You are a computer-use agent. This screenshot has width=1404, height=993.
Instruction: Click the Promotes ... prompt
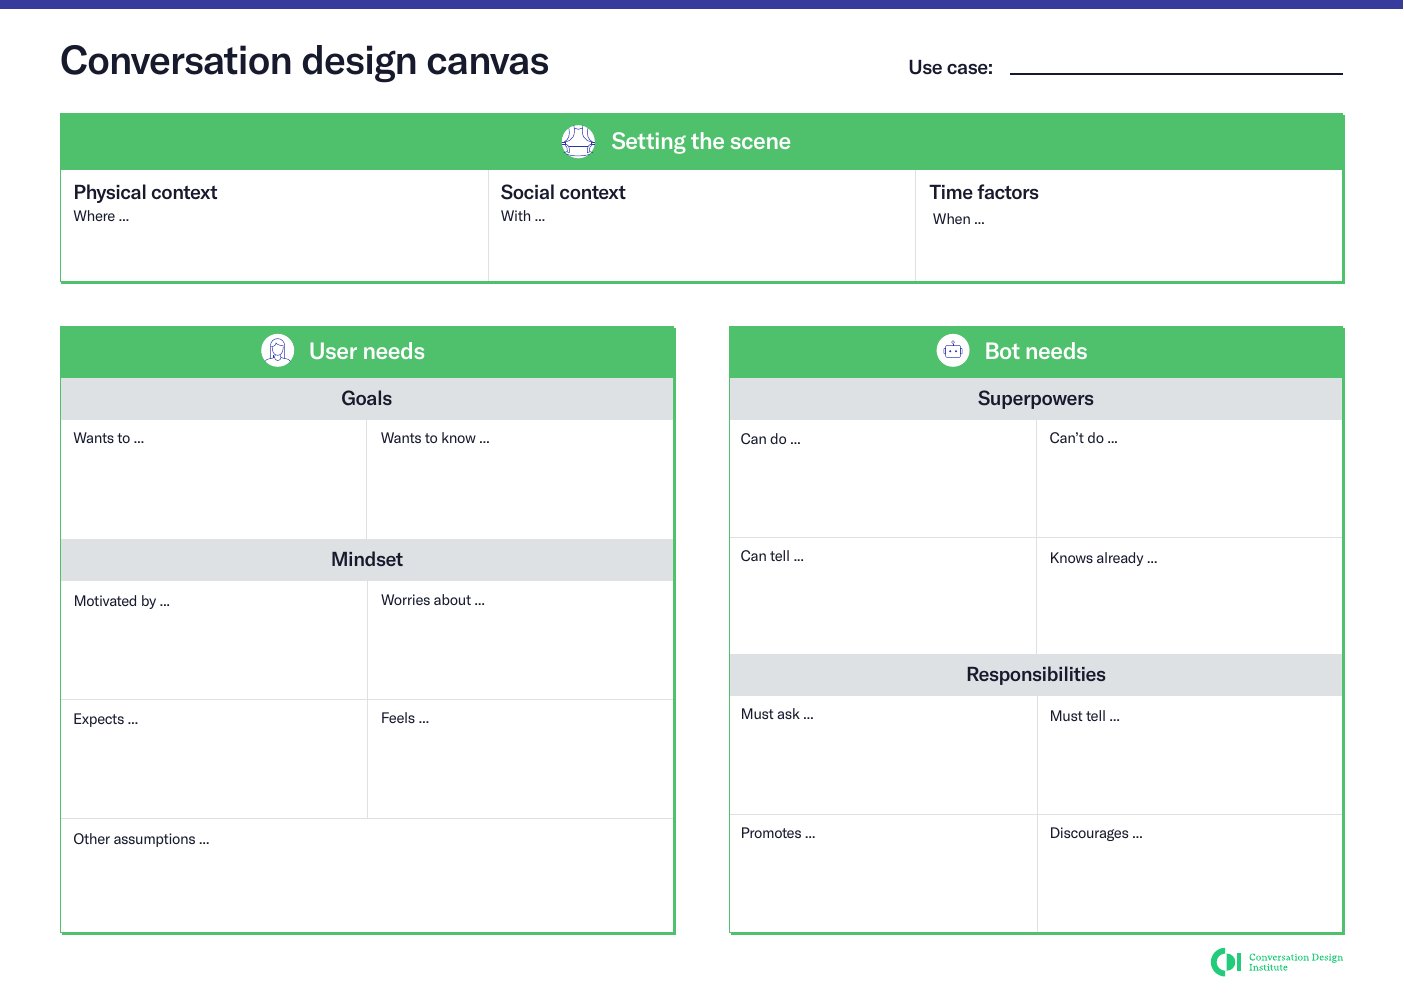[x=778, y=833]
